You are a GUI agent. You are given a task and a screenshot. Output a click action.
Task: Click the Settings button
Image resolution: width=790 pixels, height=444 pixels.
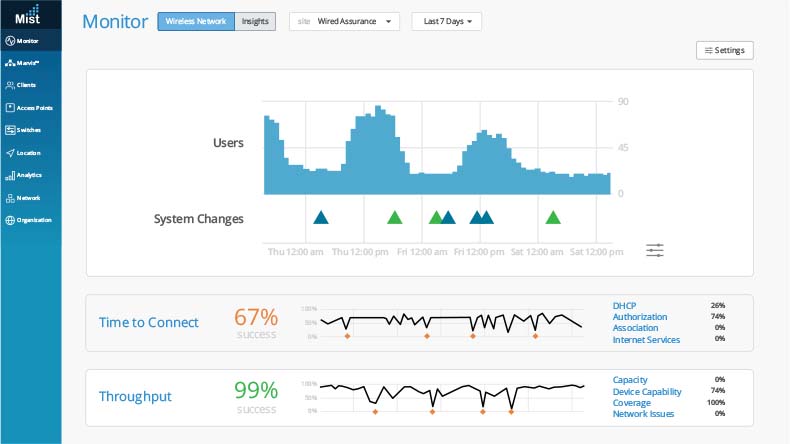pyautogui.click(x=724, y=50)
